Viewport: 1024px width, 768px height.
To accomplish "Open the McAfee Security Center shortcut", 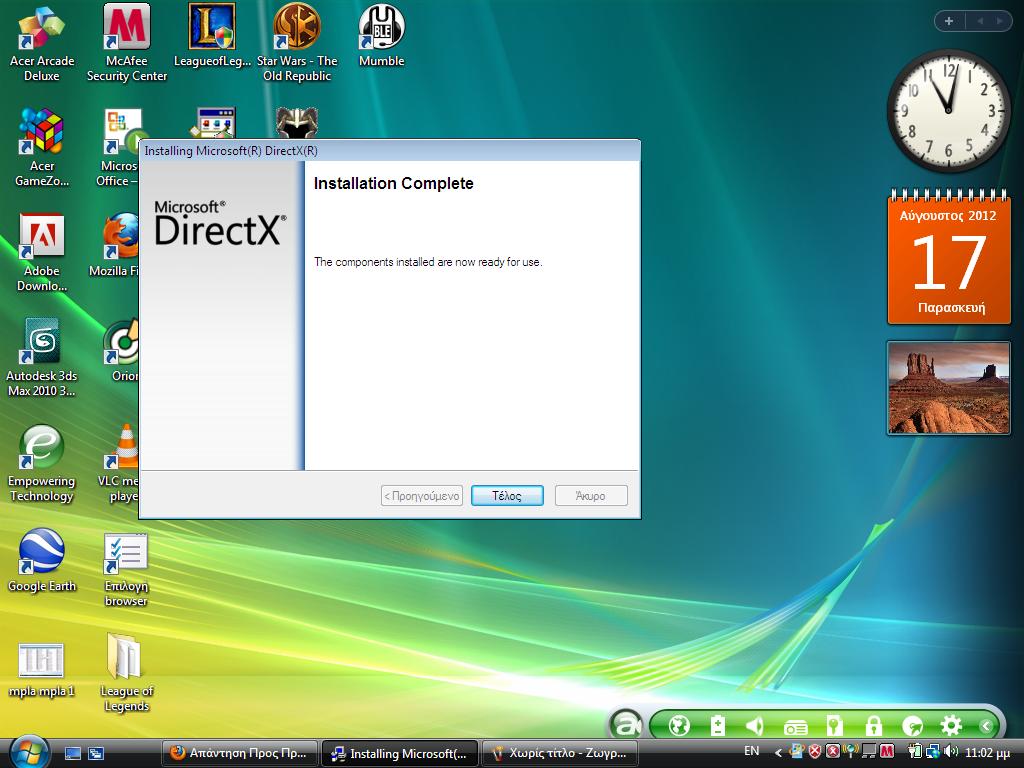I will click(x=127, y=44).
